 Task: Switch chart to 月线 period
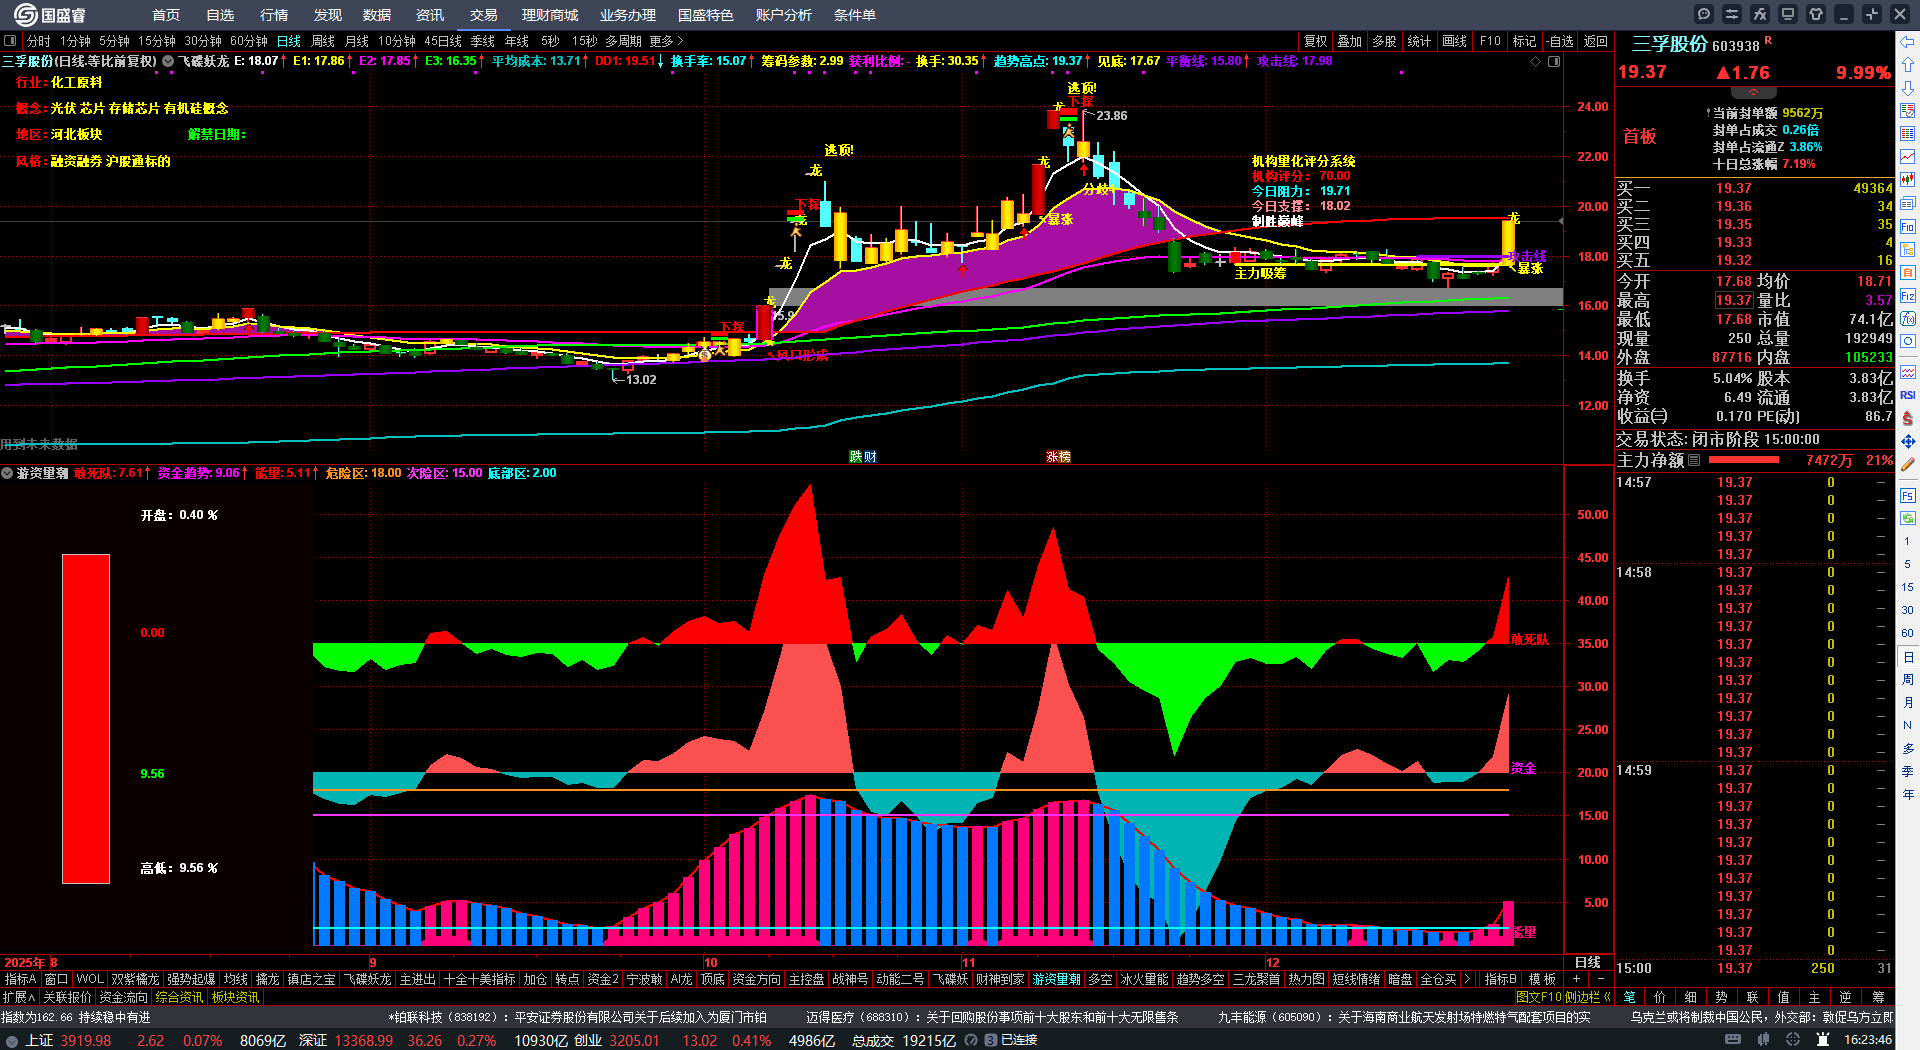pos(357,41)
